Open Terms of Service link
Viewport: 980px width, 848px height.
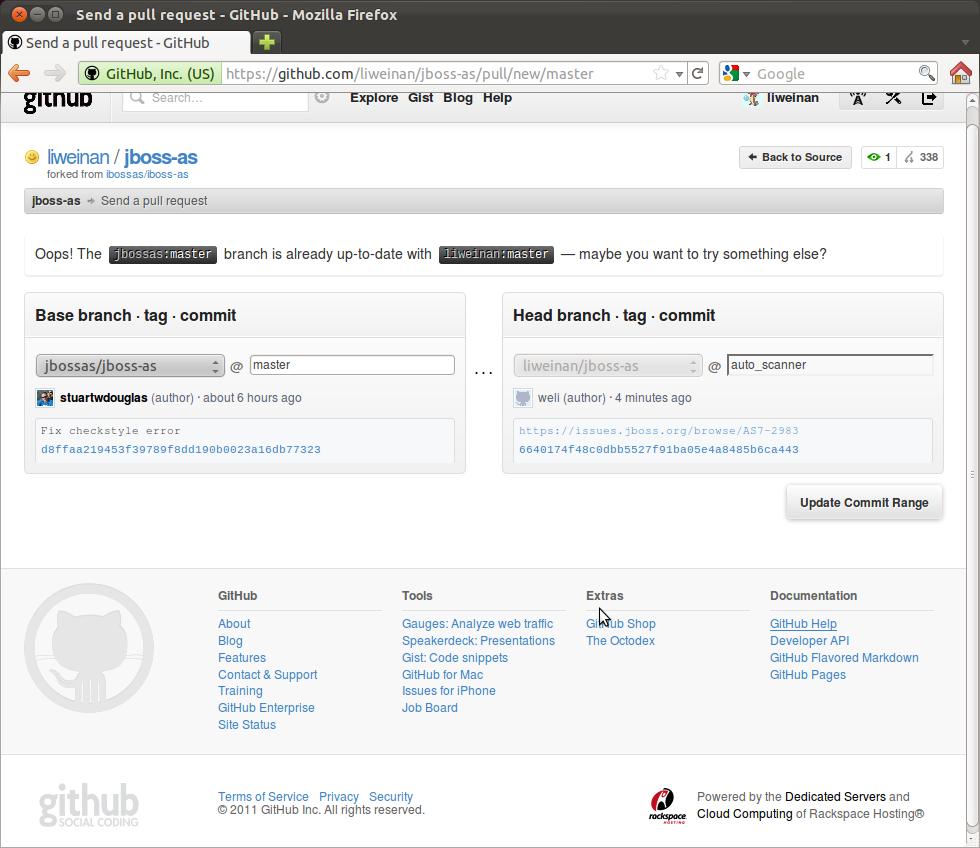point(263,796)
